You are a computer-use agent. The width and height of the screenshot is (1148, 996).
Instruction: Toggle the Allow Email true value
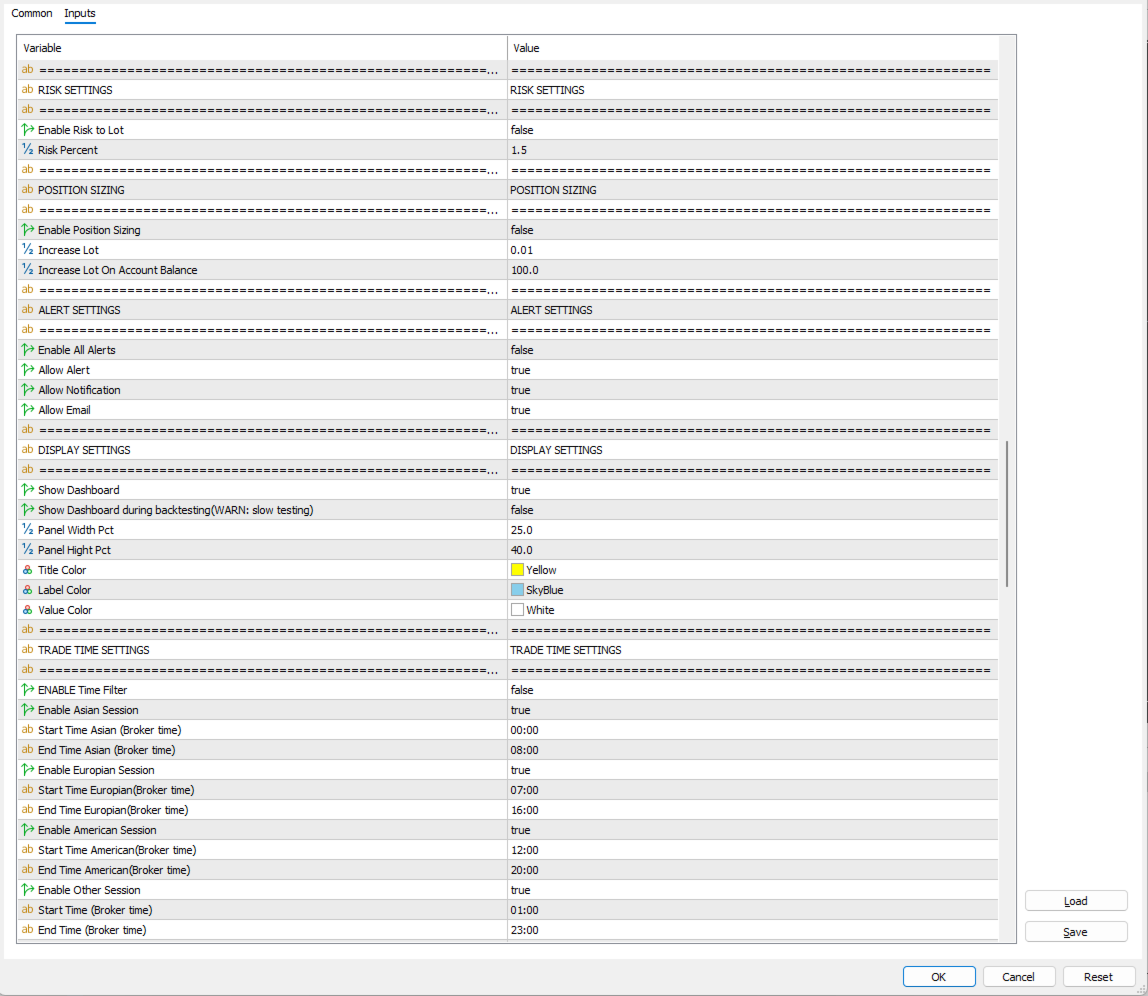[753, 410]
